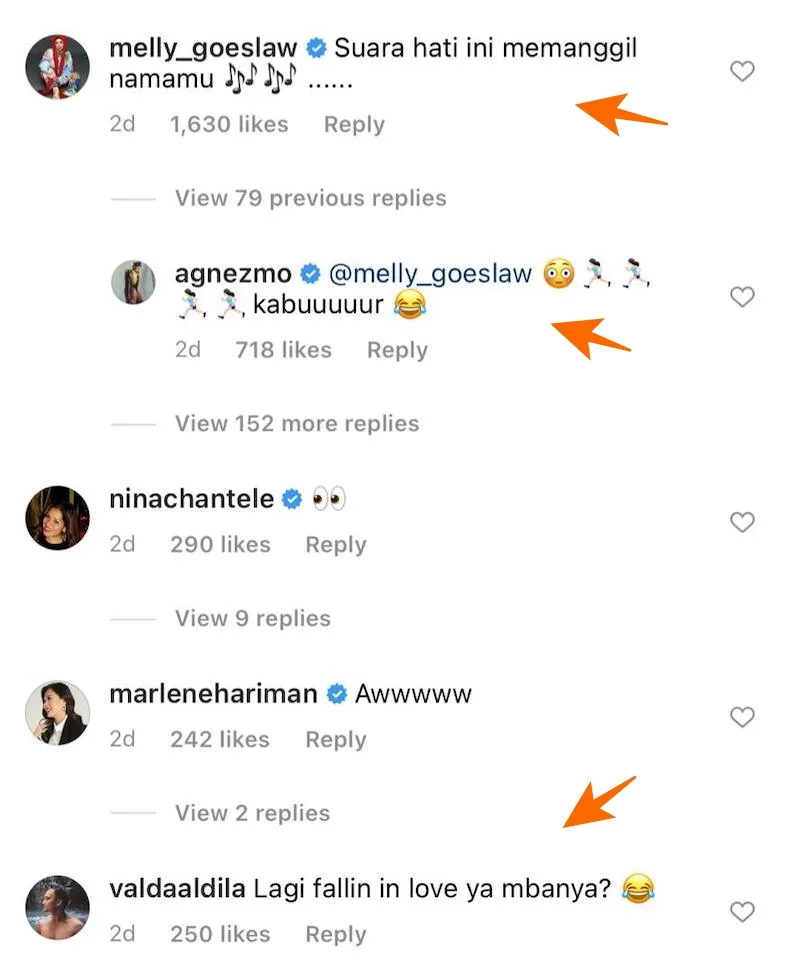The width and height of the screenshot is (800, 972).
Task: Reply to agnezmo's kabuuuuur comment
Action: (397, 350)
